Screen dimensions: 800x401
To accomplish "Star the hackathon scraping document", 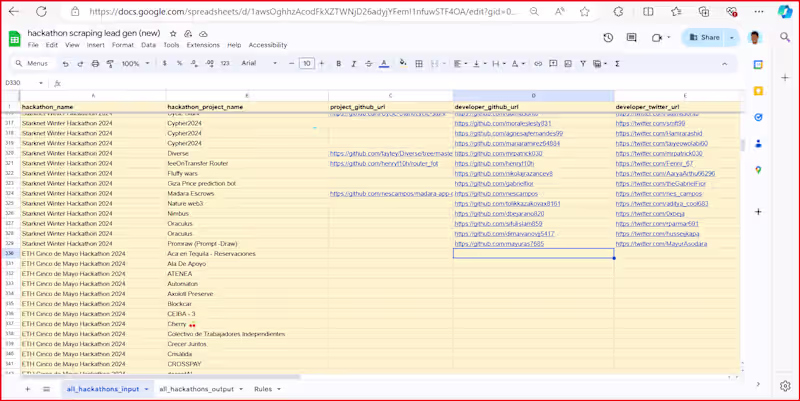I will coord(173,33).
